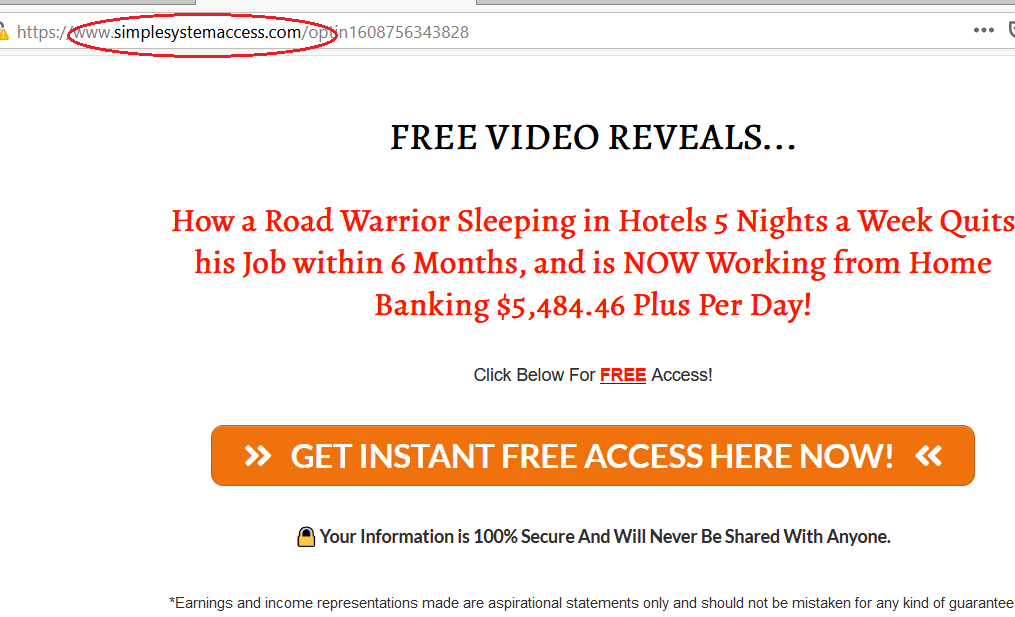
Task: Click the lock warning icon in address bar
Action: tap(3, 31)
